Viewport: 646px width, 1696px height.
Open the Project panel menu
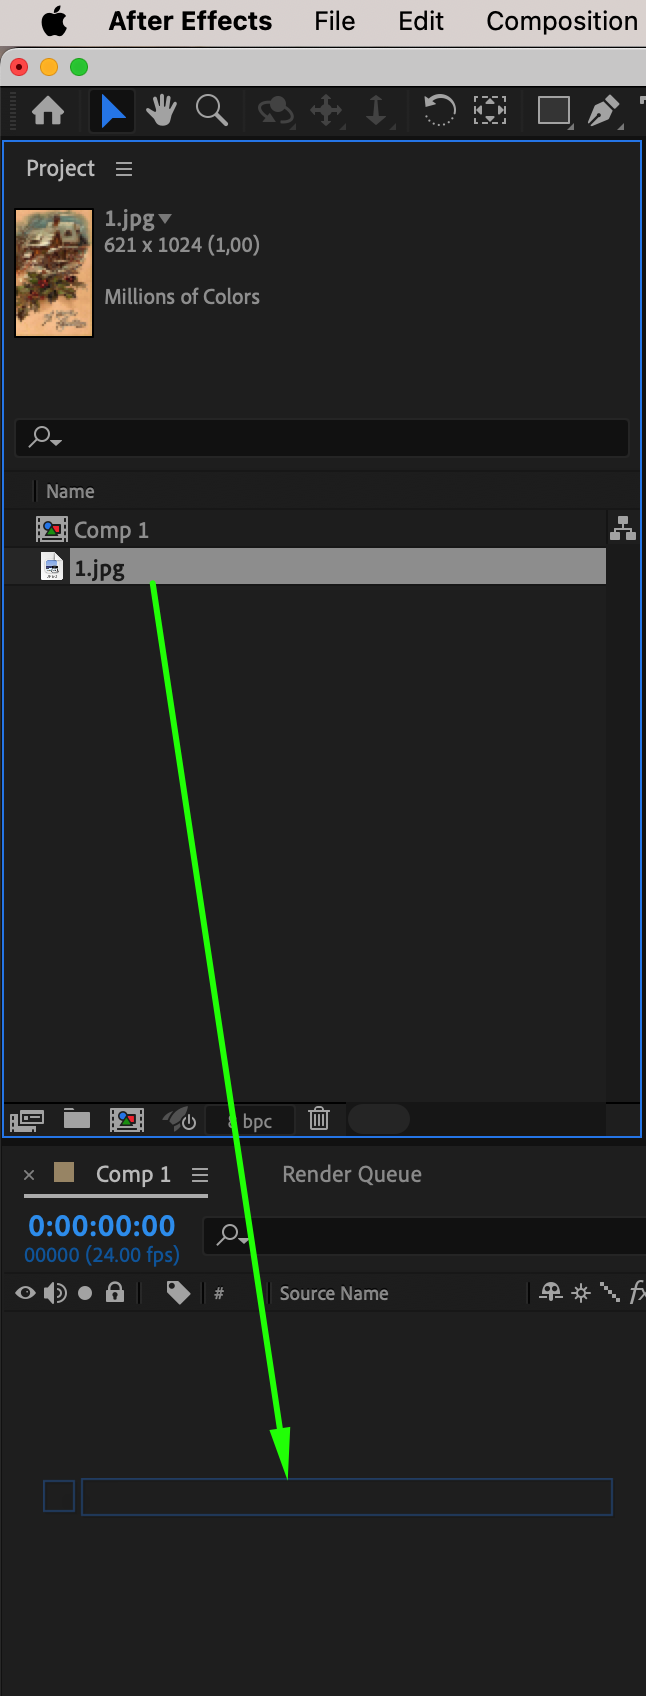(x=124, y=169)
